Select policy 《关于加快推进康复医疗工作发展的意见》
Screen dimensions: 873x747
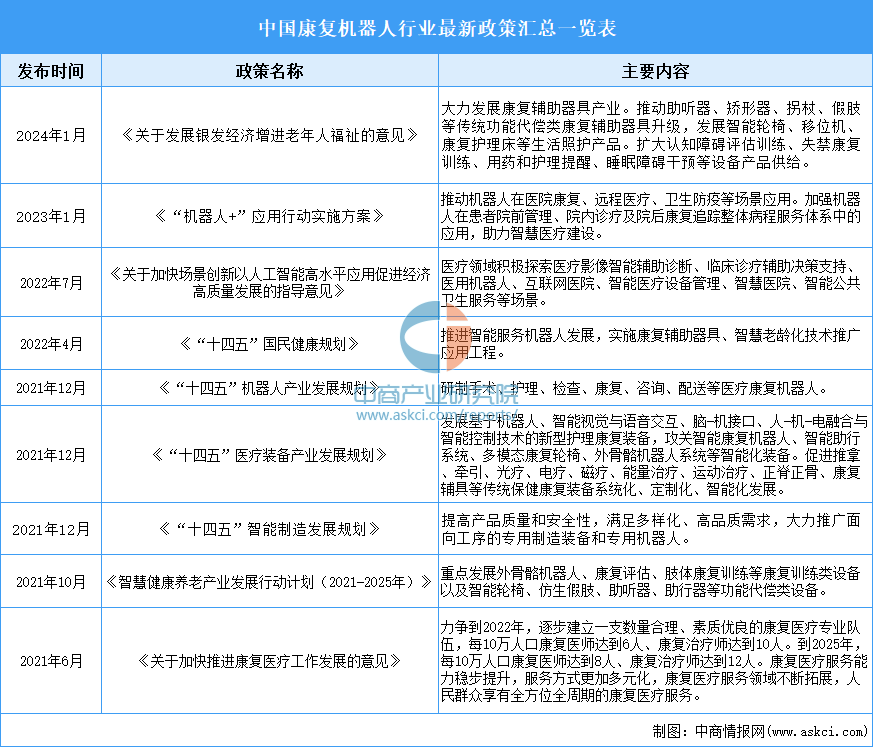269,660
